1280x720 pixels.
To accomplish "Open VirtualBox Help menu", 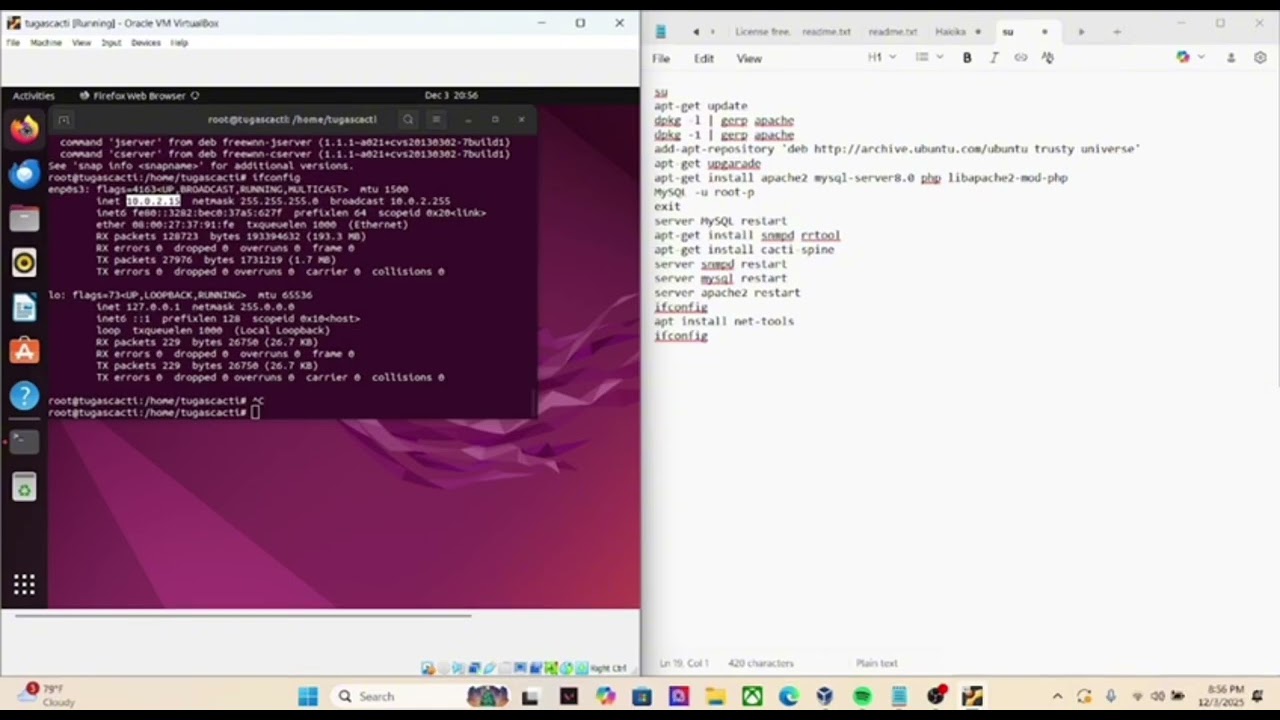I will point(179,43).
